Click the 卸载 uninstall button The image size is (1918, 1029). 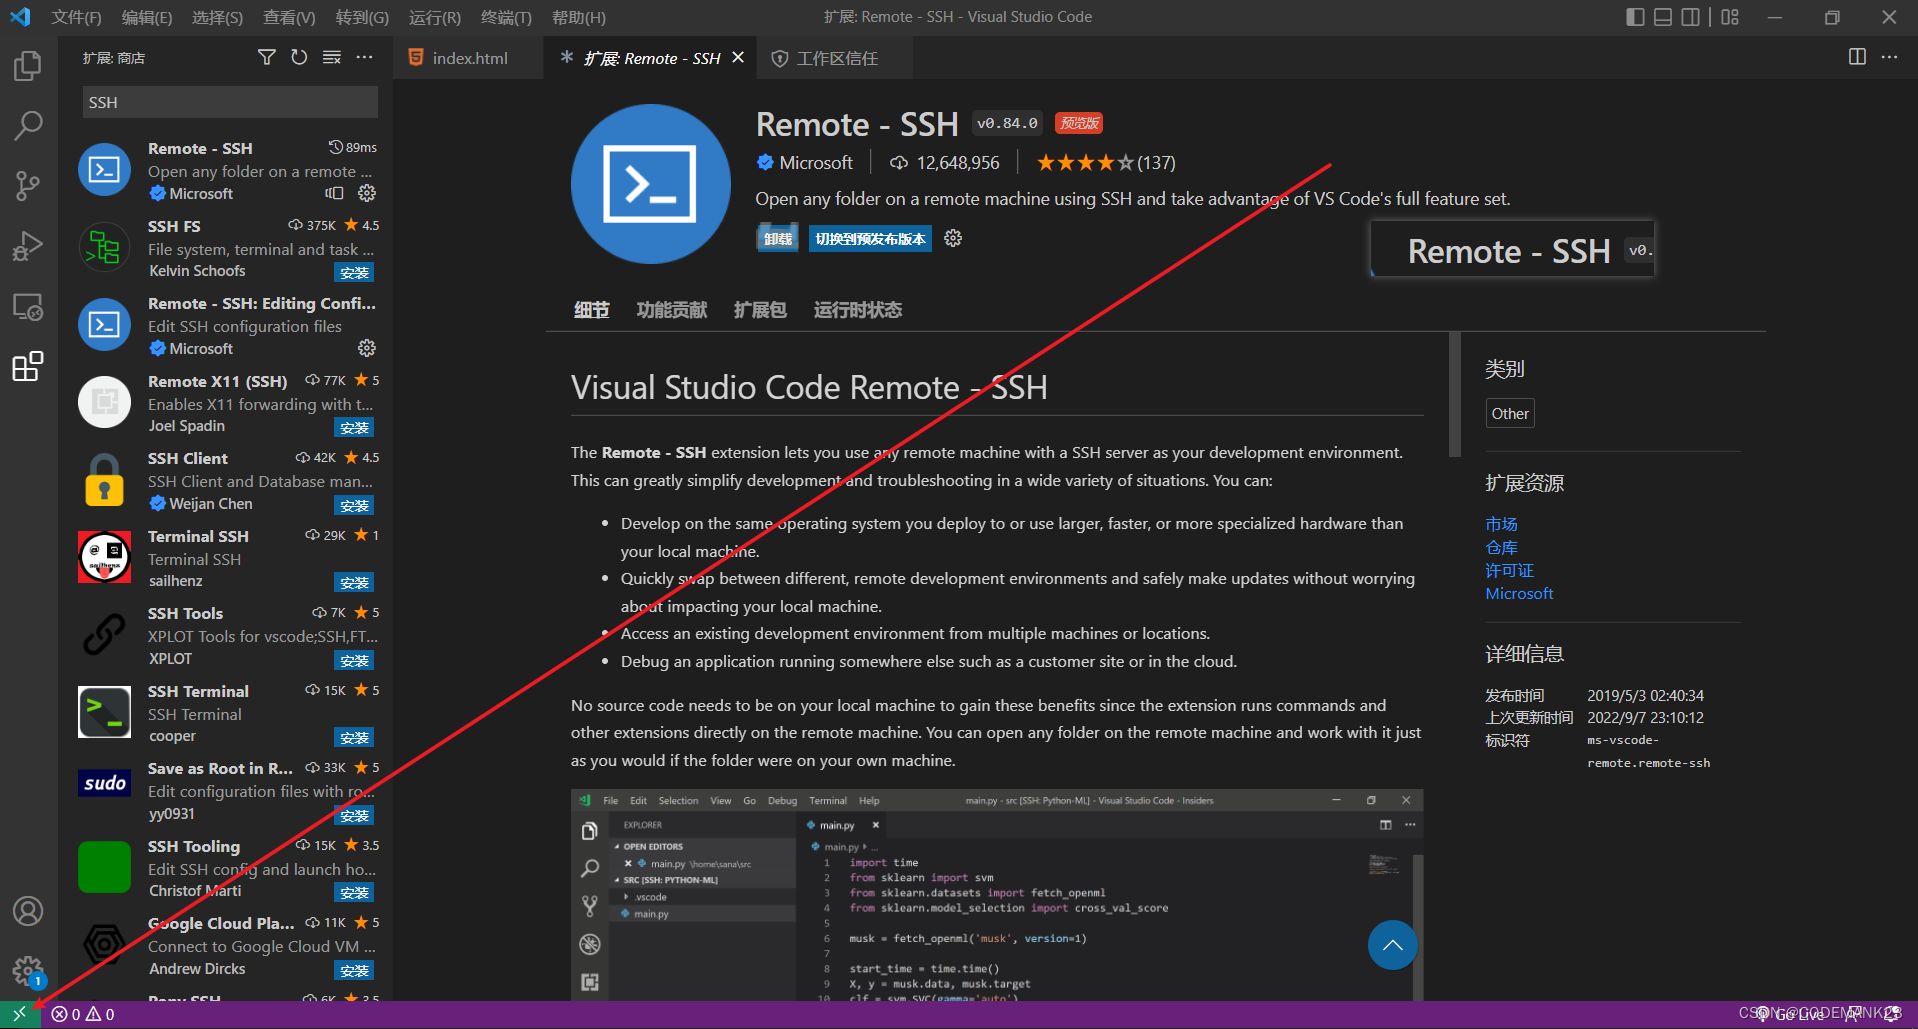click(x=777, y=238)
